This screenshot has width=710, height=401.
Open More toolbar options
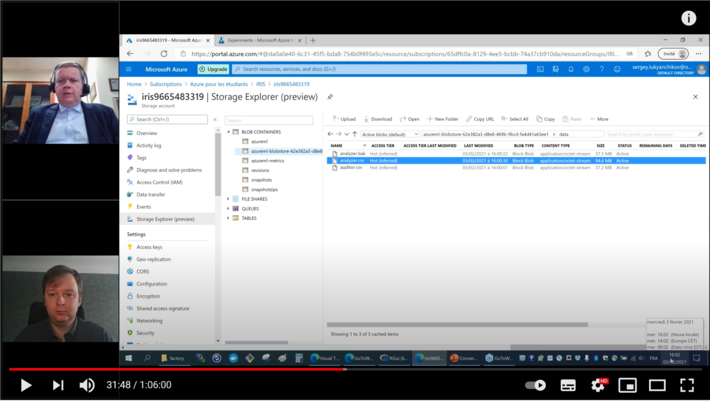click(x=599, y=119)
